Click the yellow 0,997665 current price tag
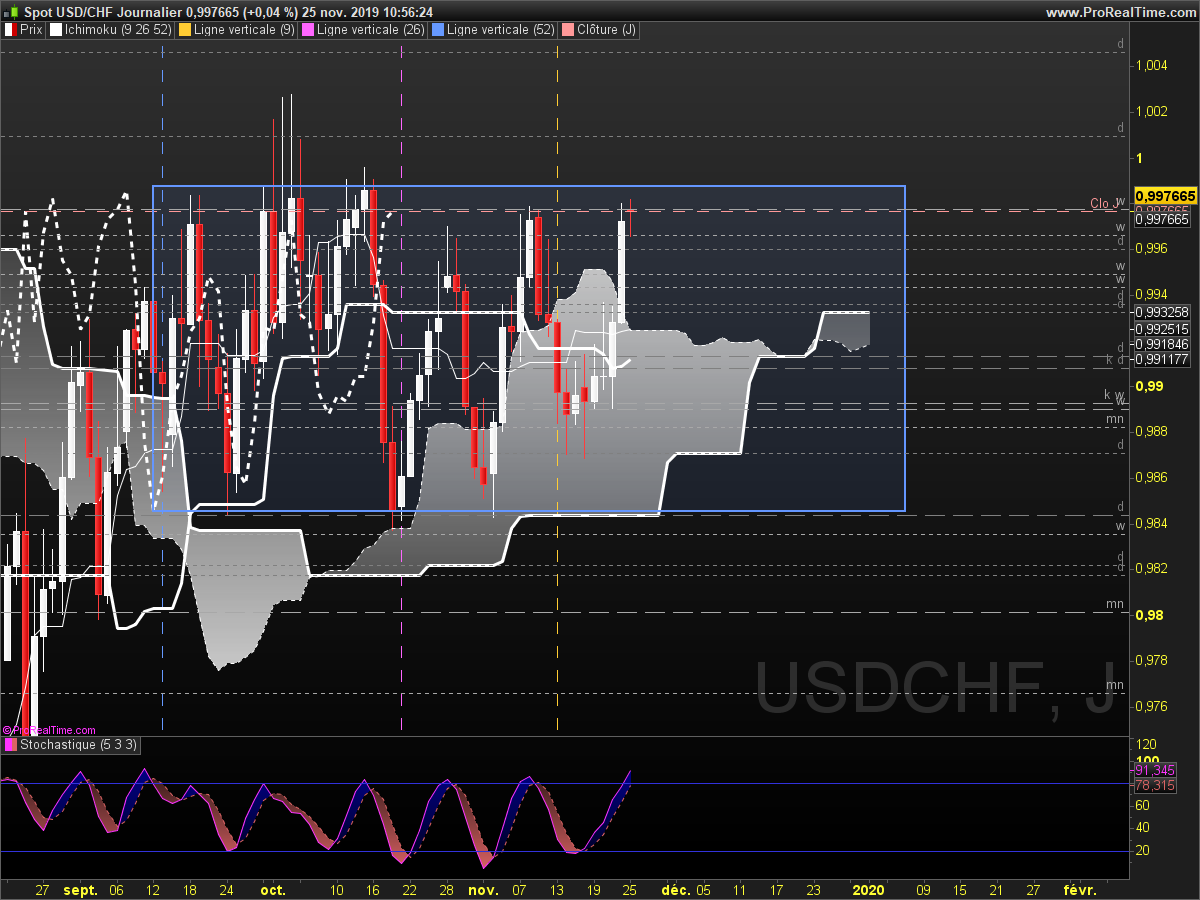The width and height of the screenshot is (1200, 900). [x=1166, y=195]
